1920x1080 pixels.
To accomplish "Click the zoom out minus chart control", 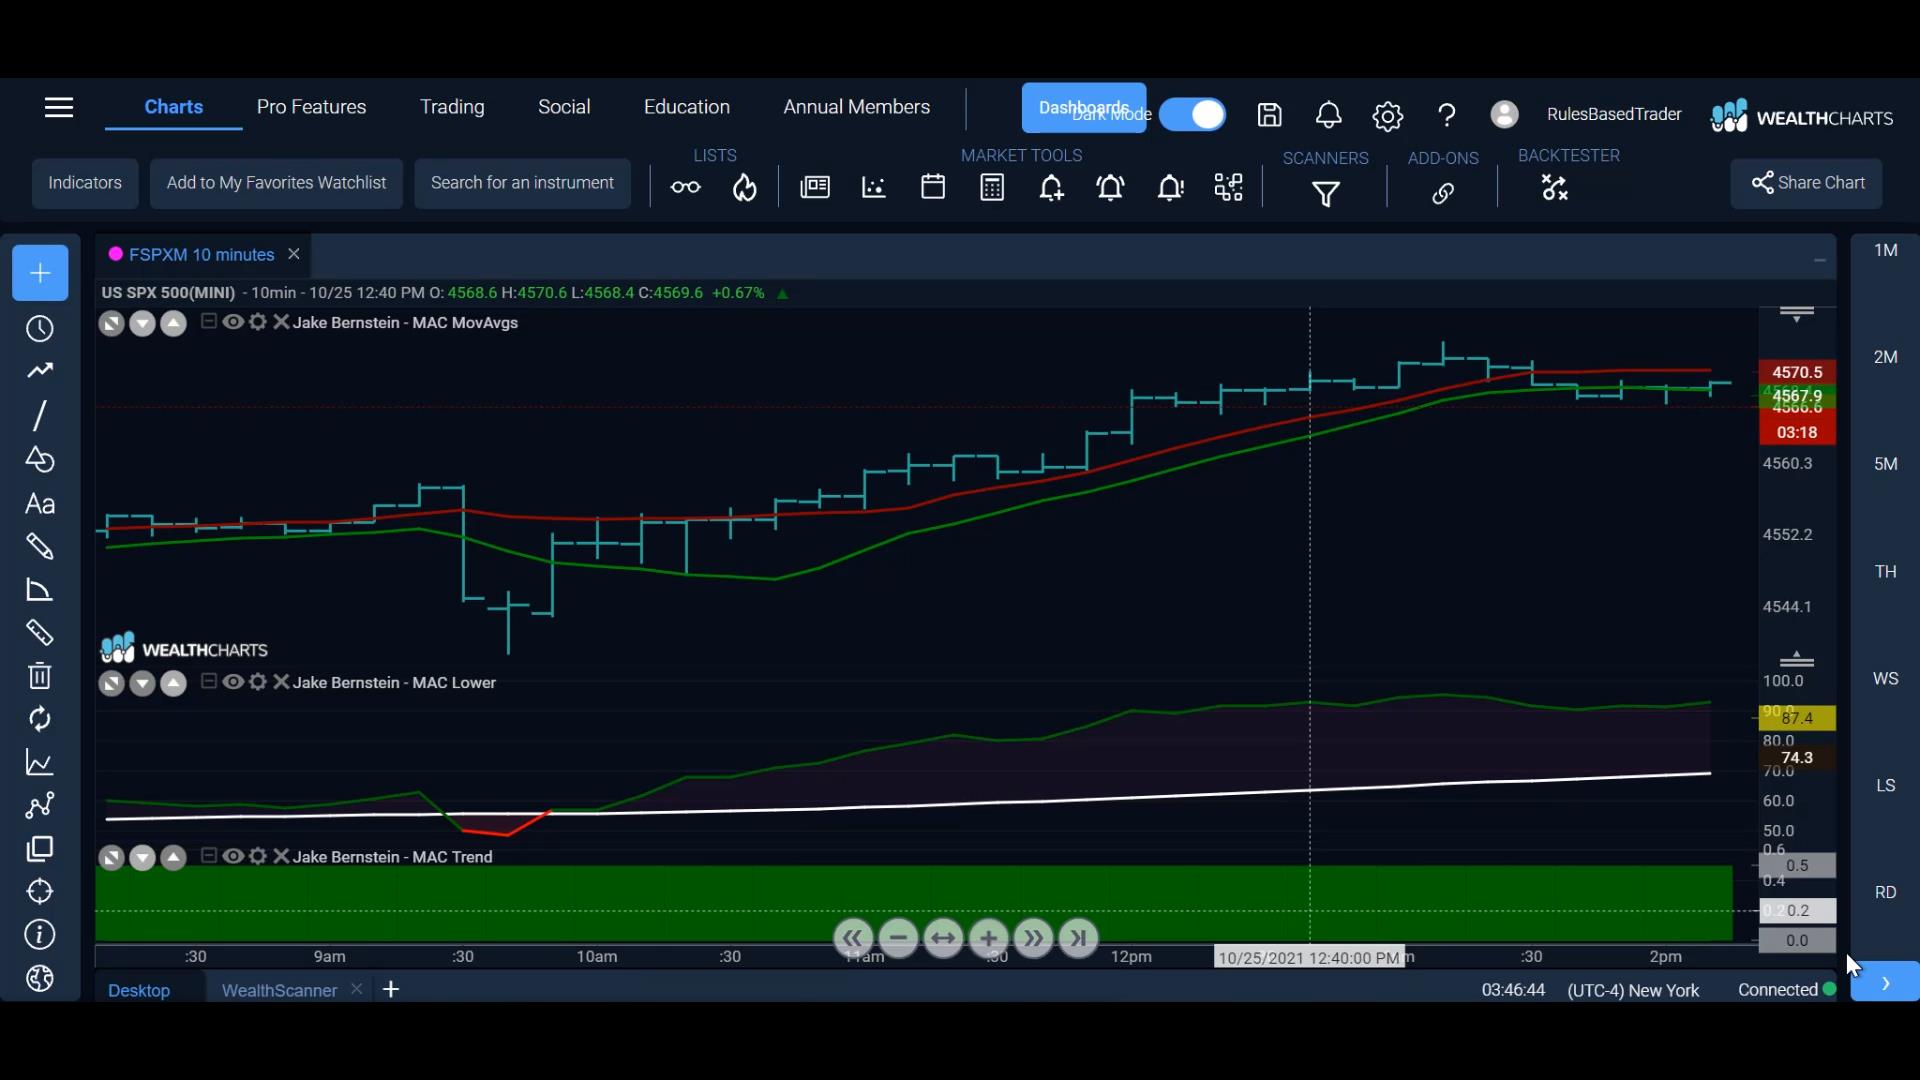I will click(898, 938).
